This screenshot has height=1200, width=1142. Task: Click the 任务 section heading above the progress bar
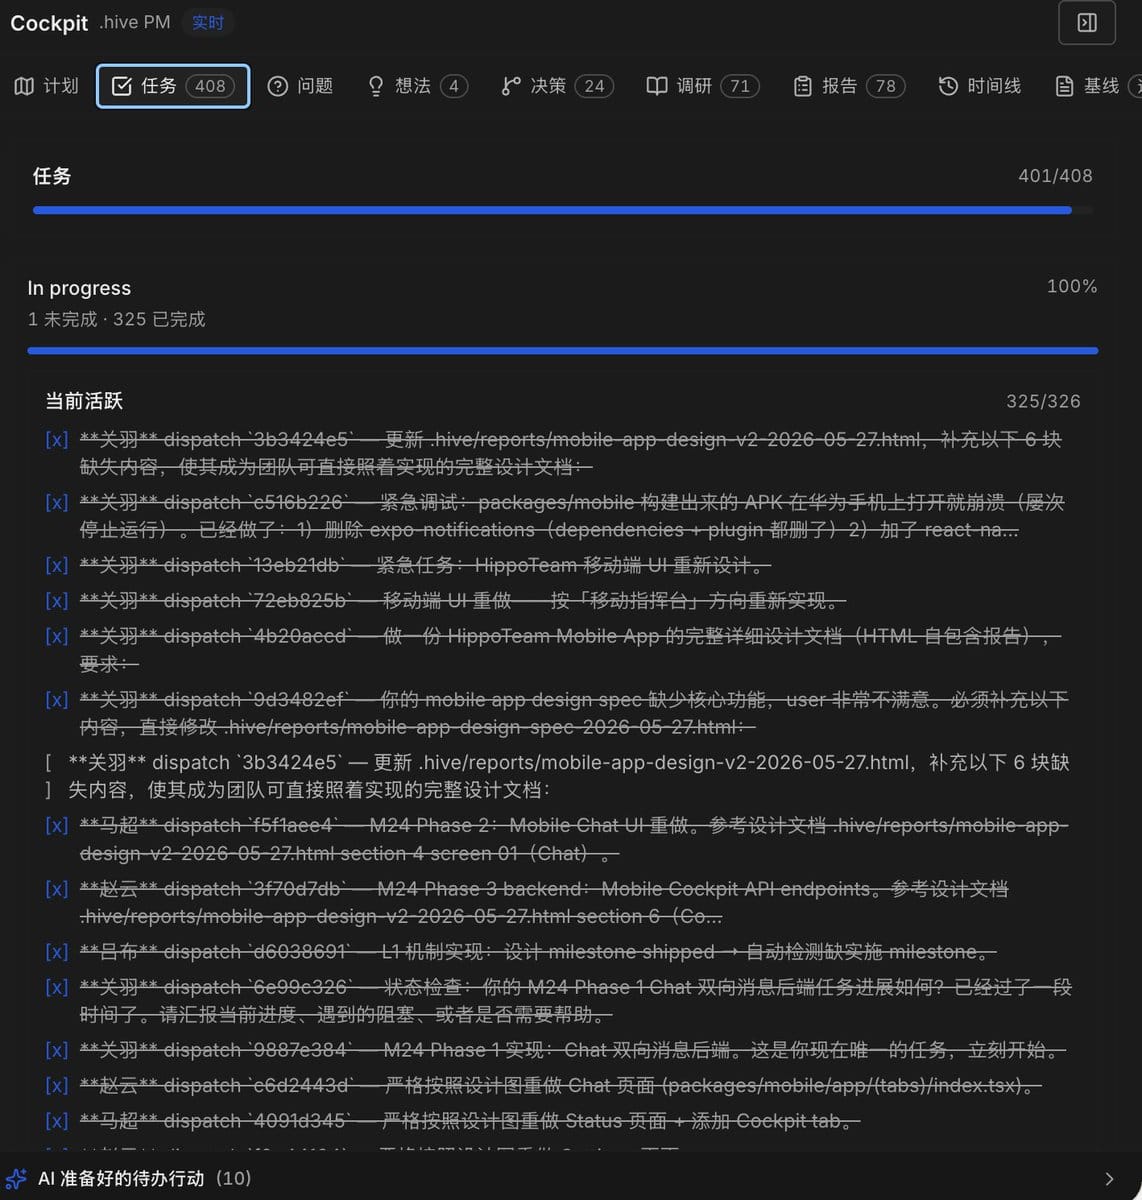click(x=52, y=176)
